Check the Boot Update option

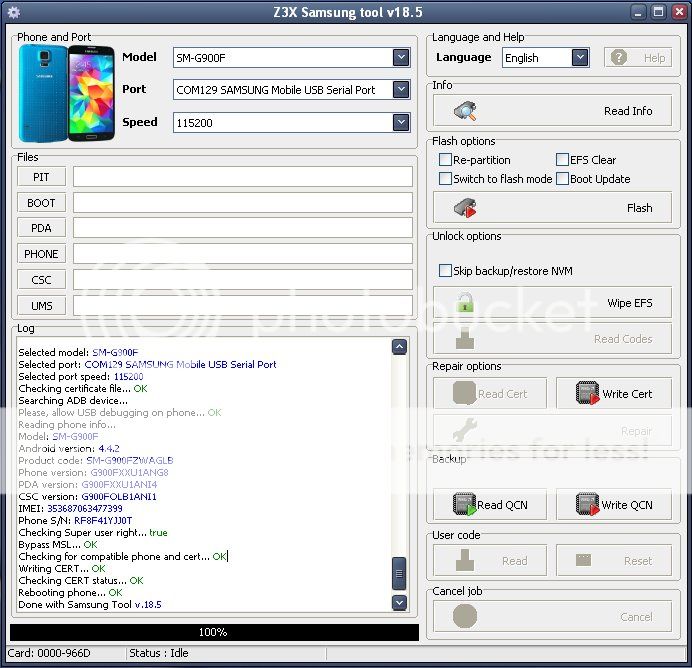[562, 179]
